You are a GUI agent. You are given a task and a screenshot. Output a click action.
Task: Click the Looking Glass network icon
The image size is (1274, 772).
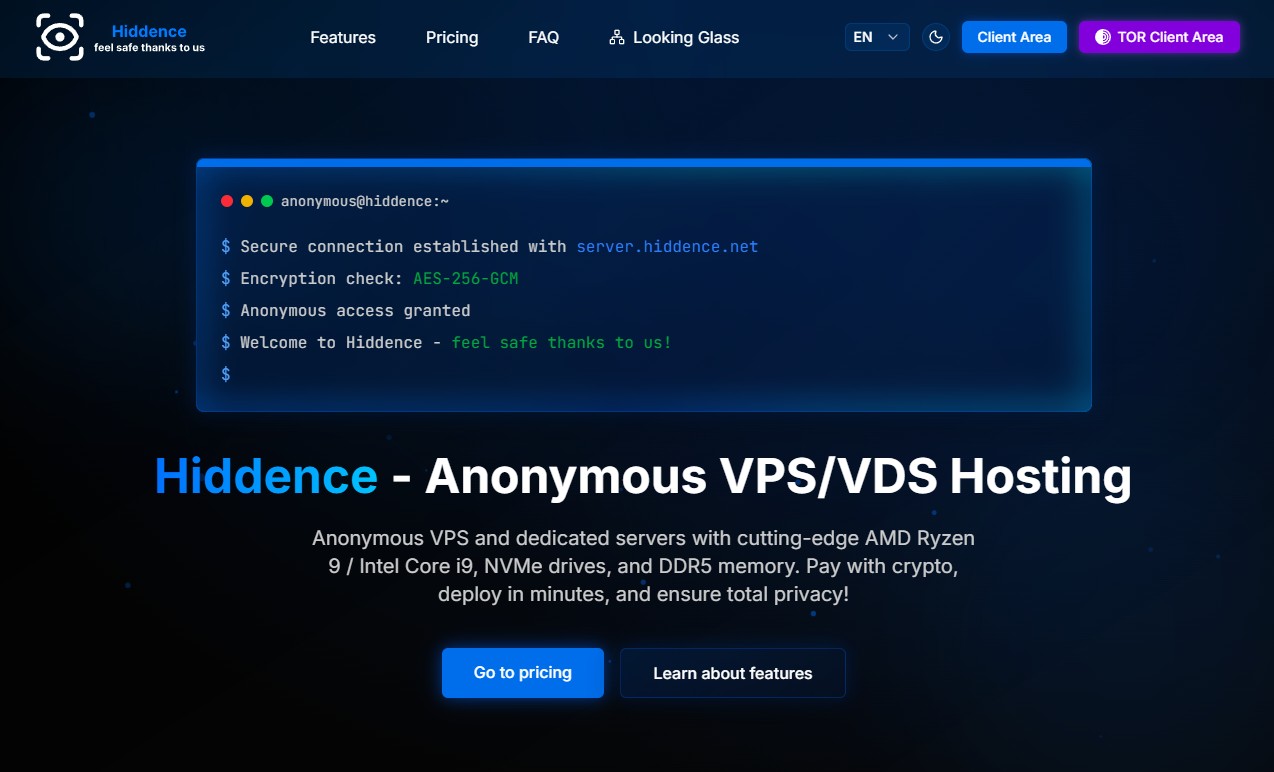(x=616, y=38)
